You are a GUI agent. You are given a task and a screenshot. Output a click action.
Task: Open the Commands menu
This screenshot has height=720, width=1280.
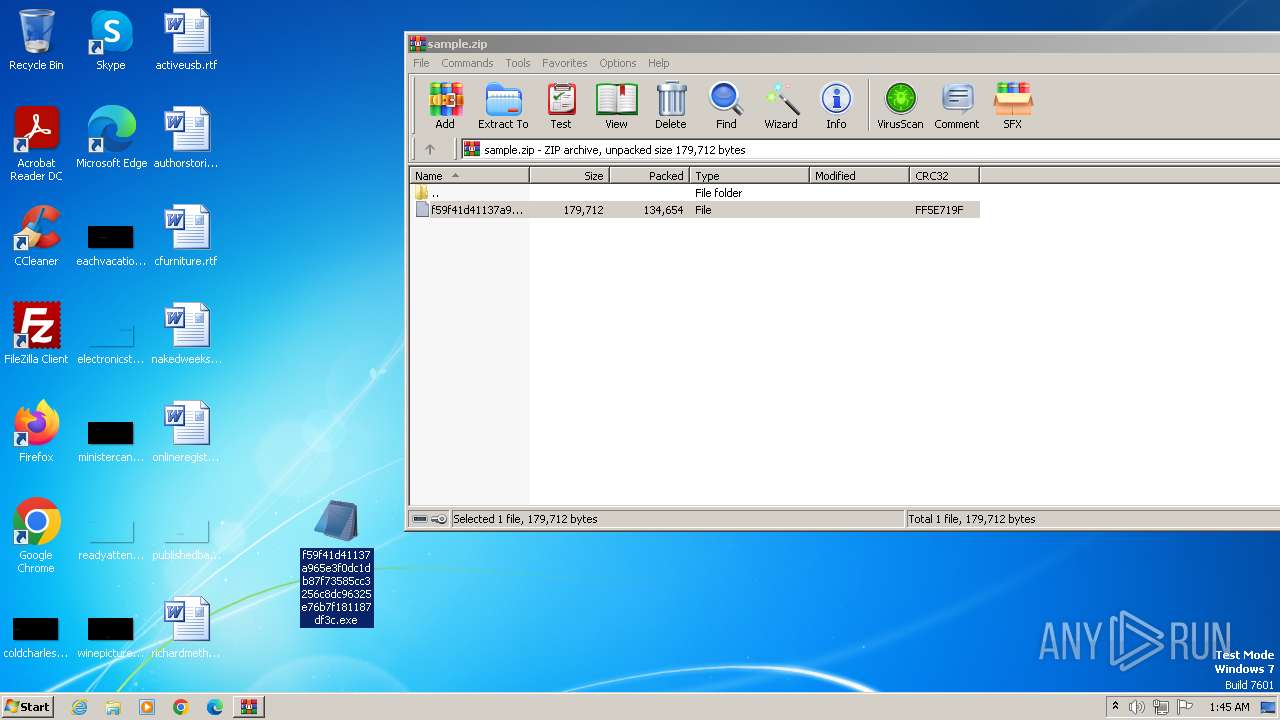467,63
